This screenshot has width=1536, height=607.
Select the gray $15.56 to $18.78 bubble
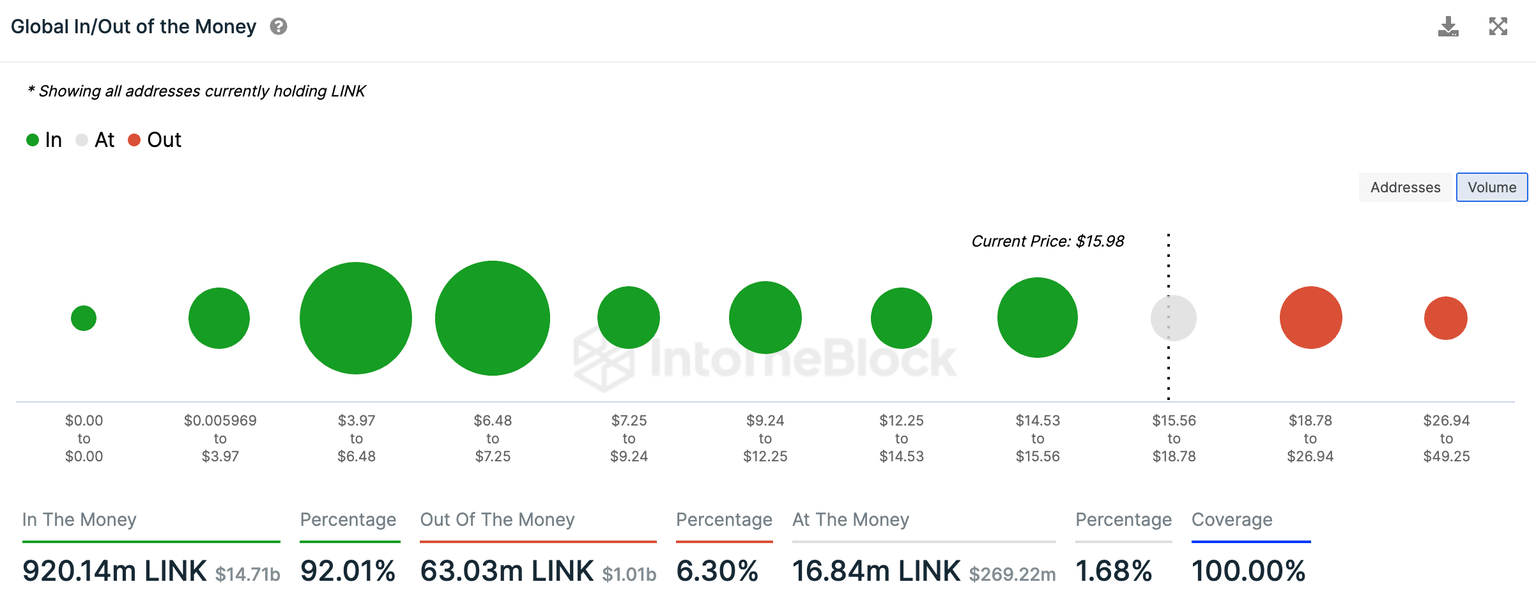(x=1174, y=318)
